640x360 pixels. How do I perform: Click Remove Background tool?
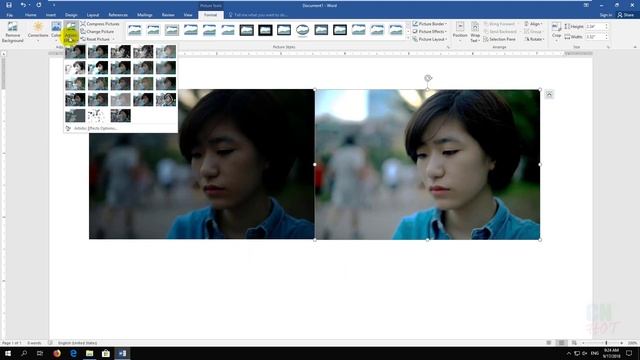[x=13, y=32]
